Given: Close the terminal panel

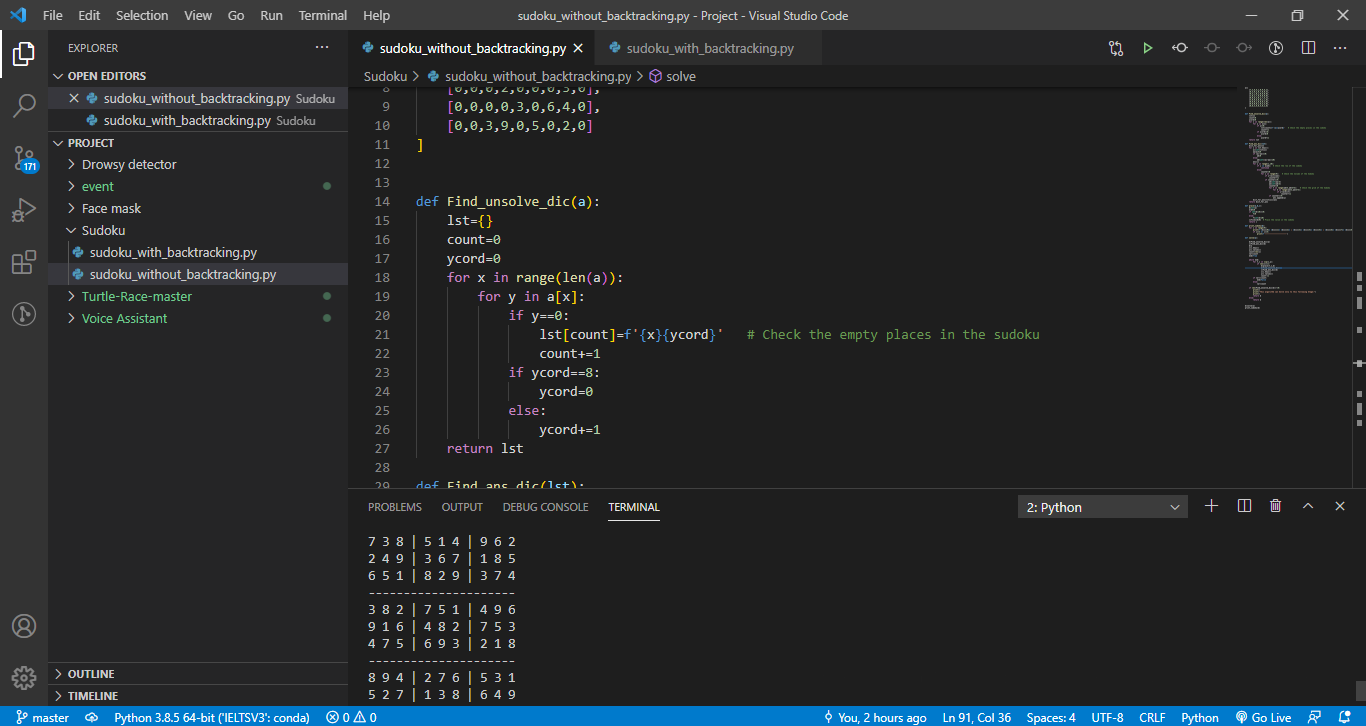Looking at the screenshot, I should coord(1340,506).
